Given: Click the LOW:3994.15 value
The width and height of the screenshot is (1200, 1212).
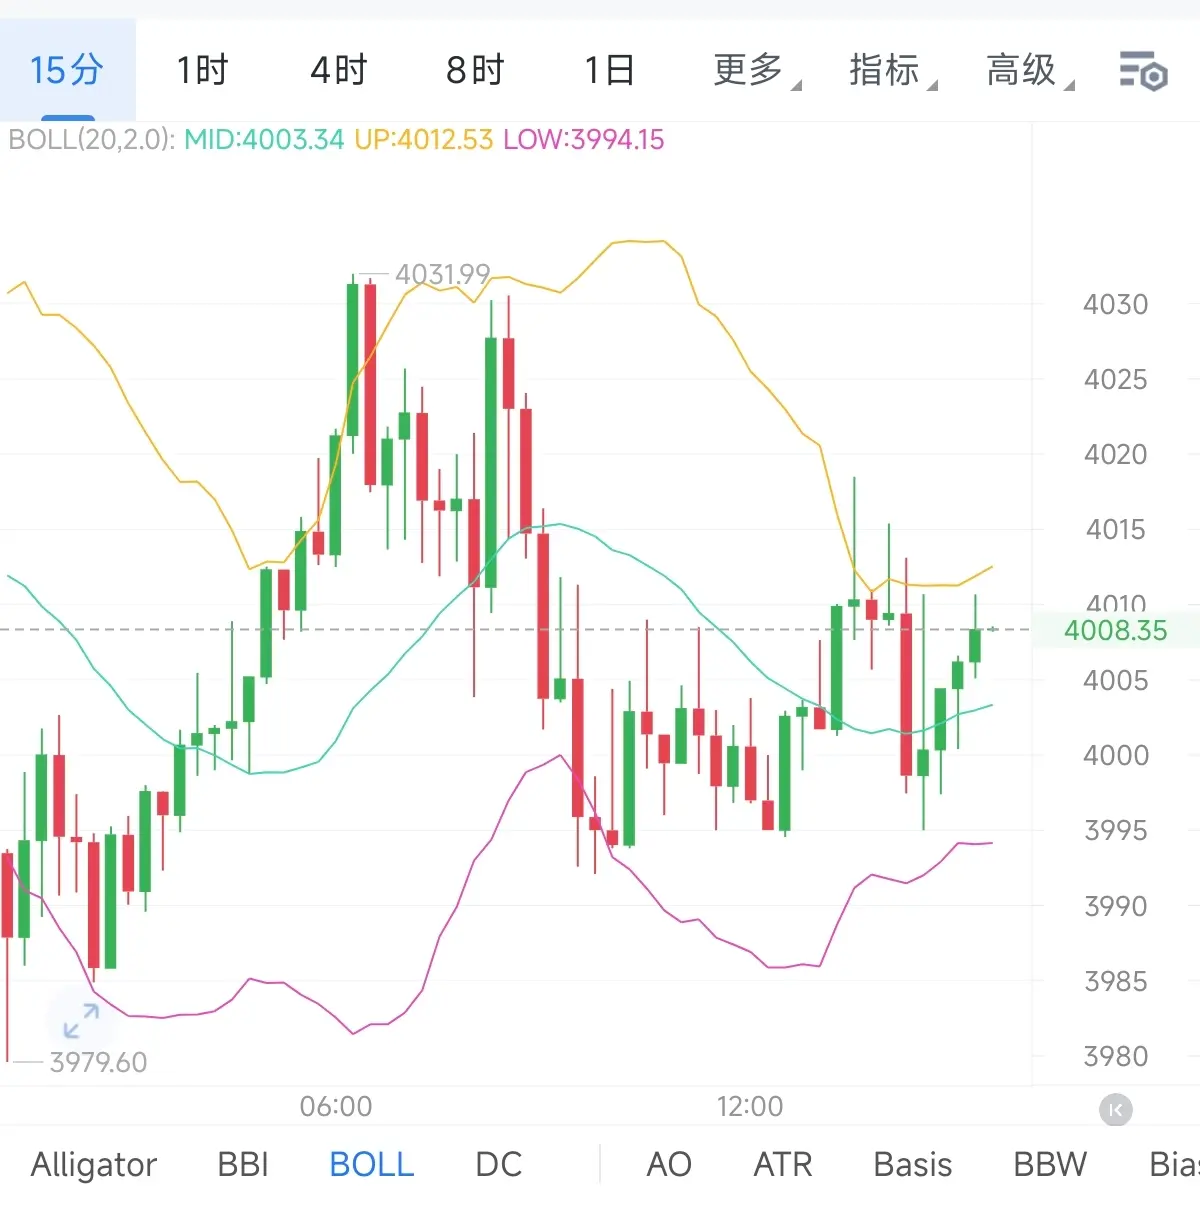Looking at the screenshot, I should click(x=584, y=139).
